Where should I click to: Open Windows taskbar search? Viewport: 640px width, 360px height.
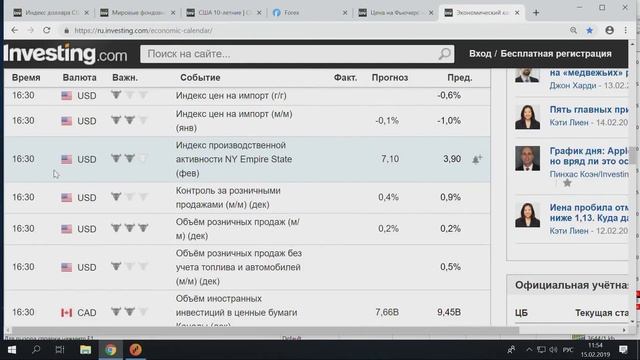(x=36, y=349)
